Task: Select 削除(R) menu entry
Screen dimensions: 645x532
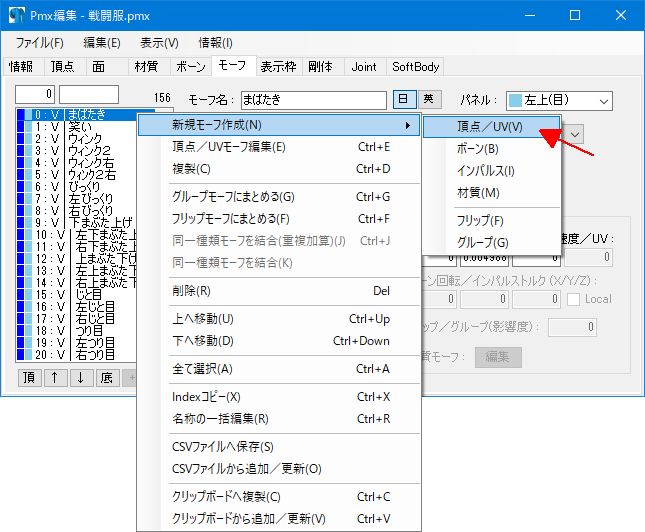Action: click(279, 291)
